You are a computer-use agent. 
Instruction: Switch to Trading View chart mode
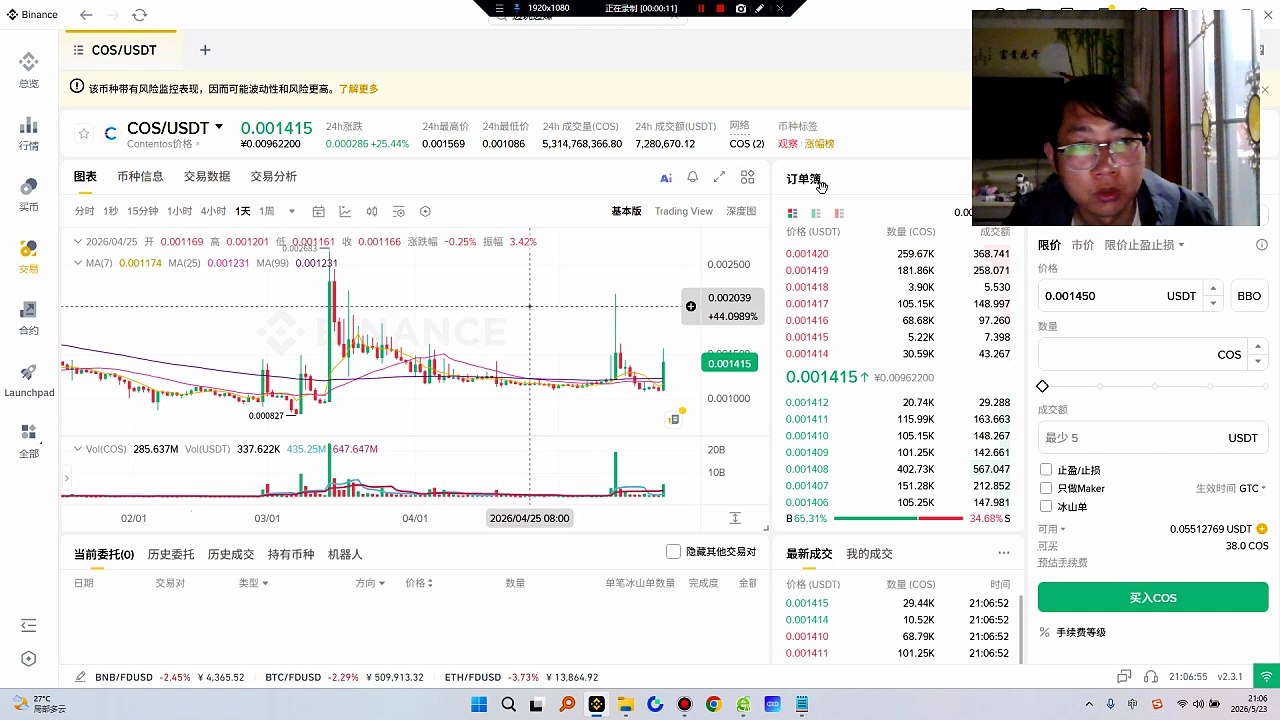pyautogui.click(x=684, y=211)
